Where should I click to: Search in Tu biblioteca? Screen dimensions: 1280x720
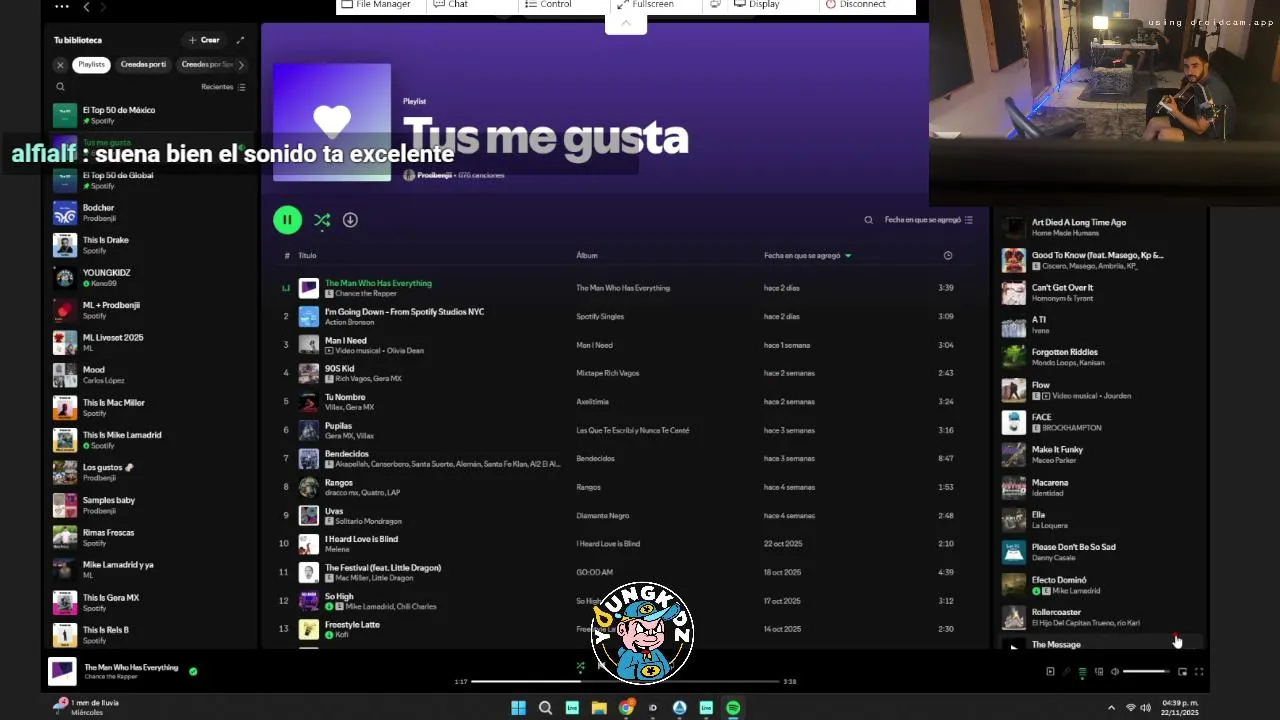coord(60,87)
